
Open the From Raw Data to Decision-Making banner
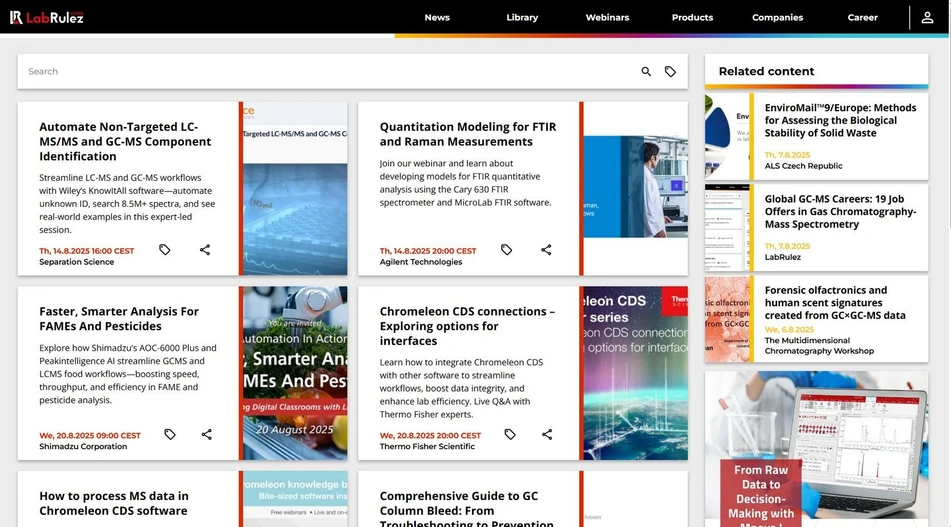[816, 449]
